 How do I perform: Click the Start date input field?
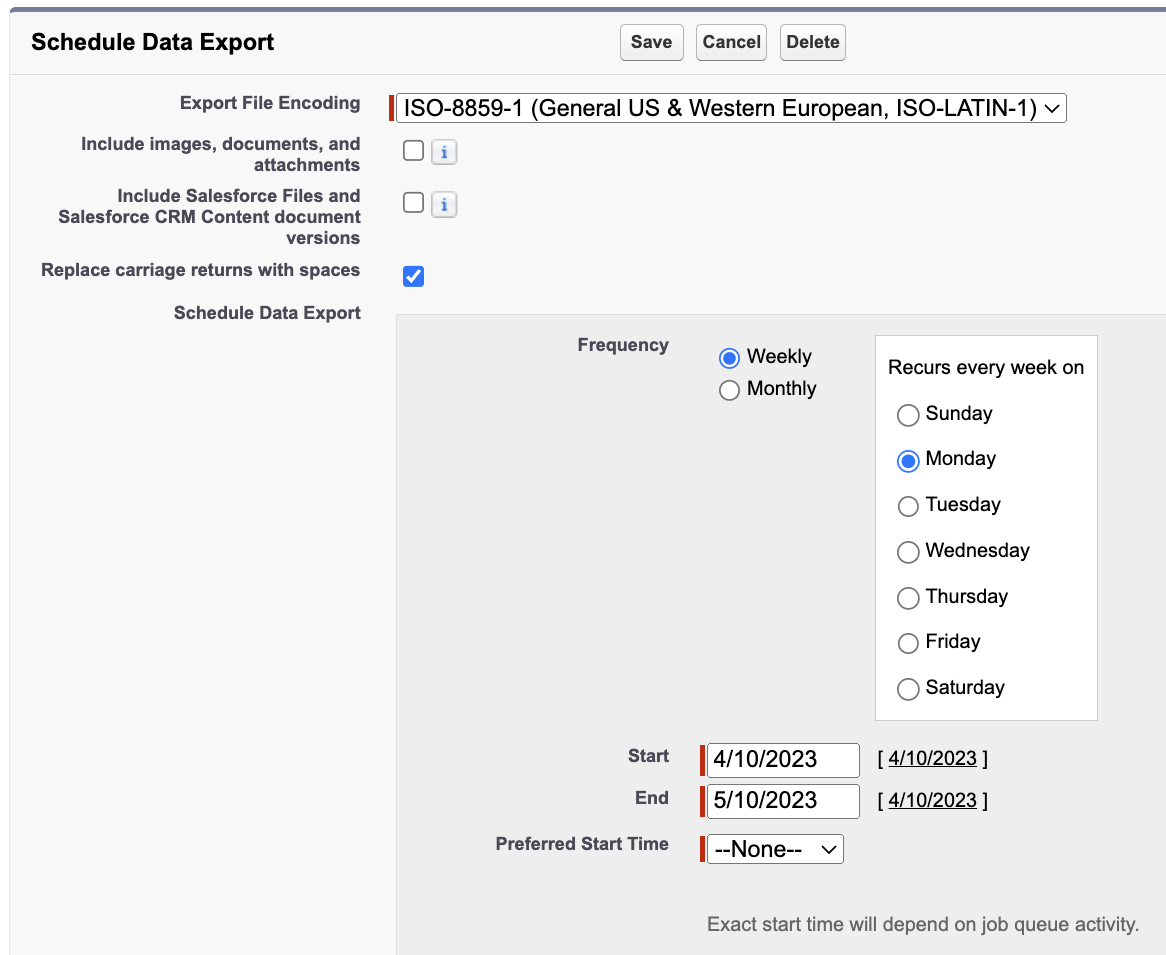783,759
